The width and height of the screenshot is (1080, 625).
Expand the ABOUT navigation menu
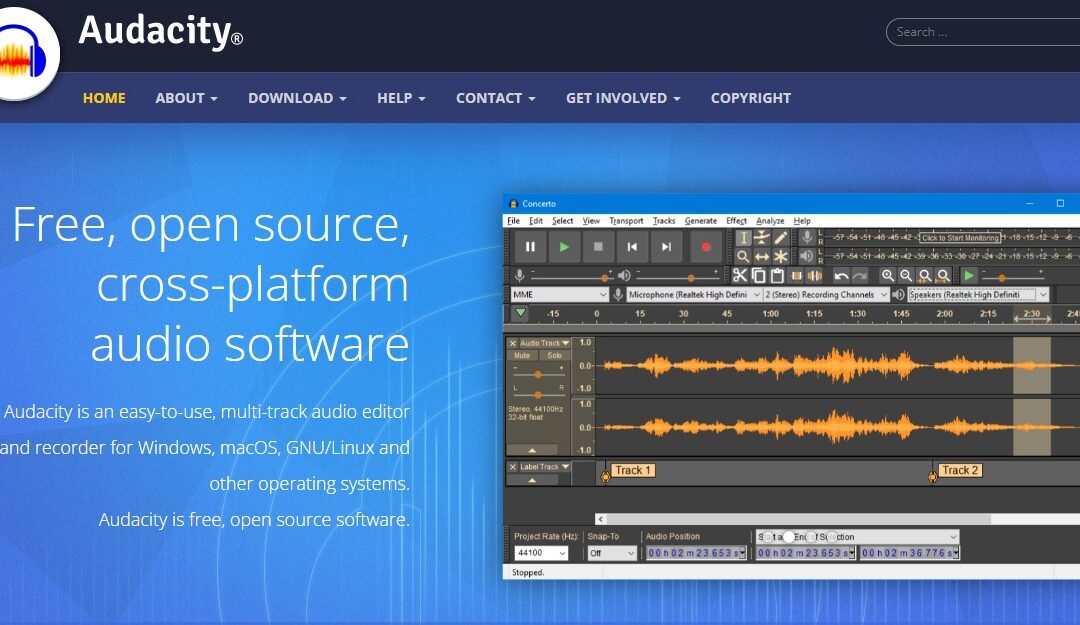pyautogui.click(x=186, y=98)
